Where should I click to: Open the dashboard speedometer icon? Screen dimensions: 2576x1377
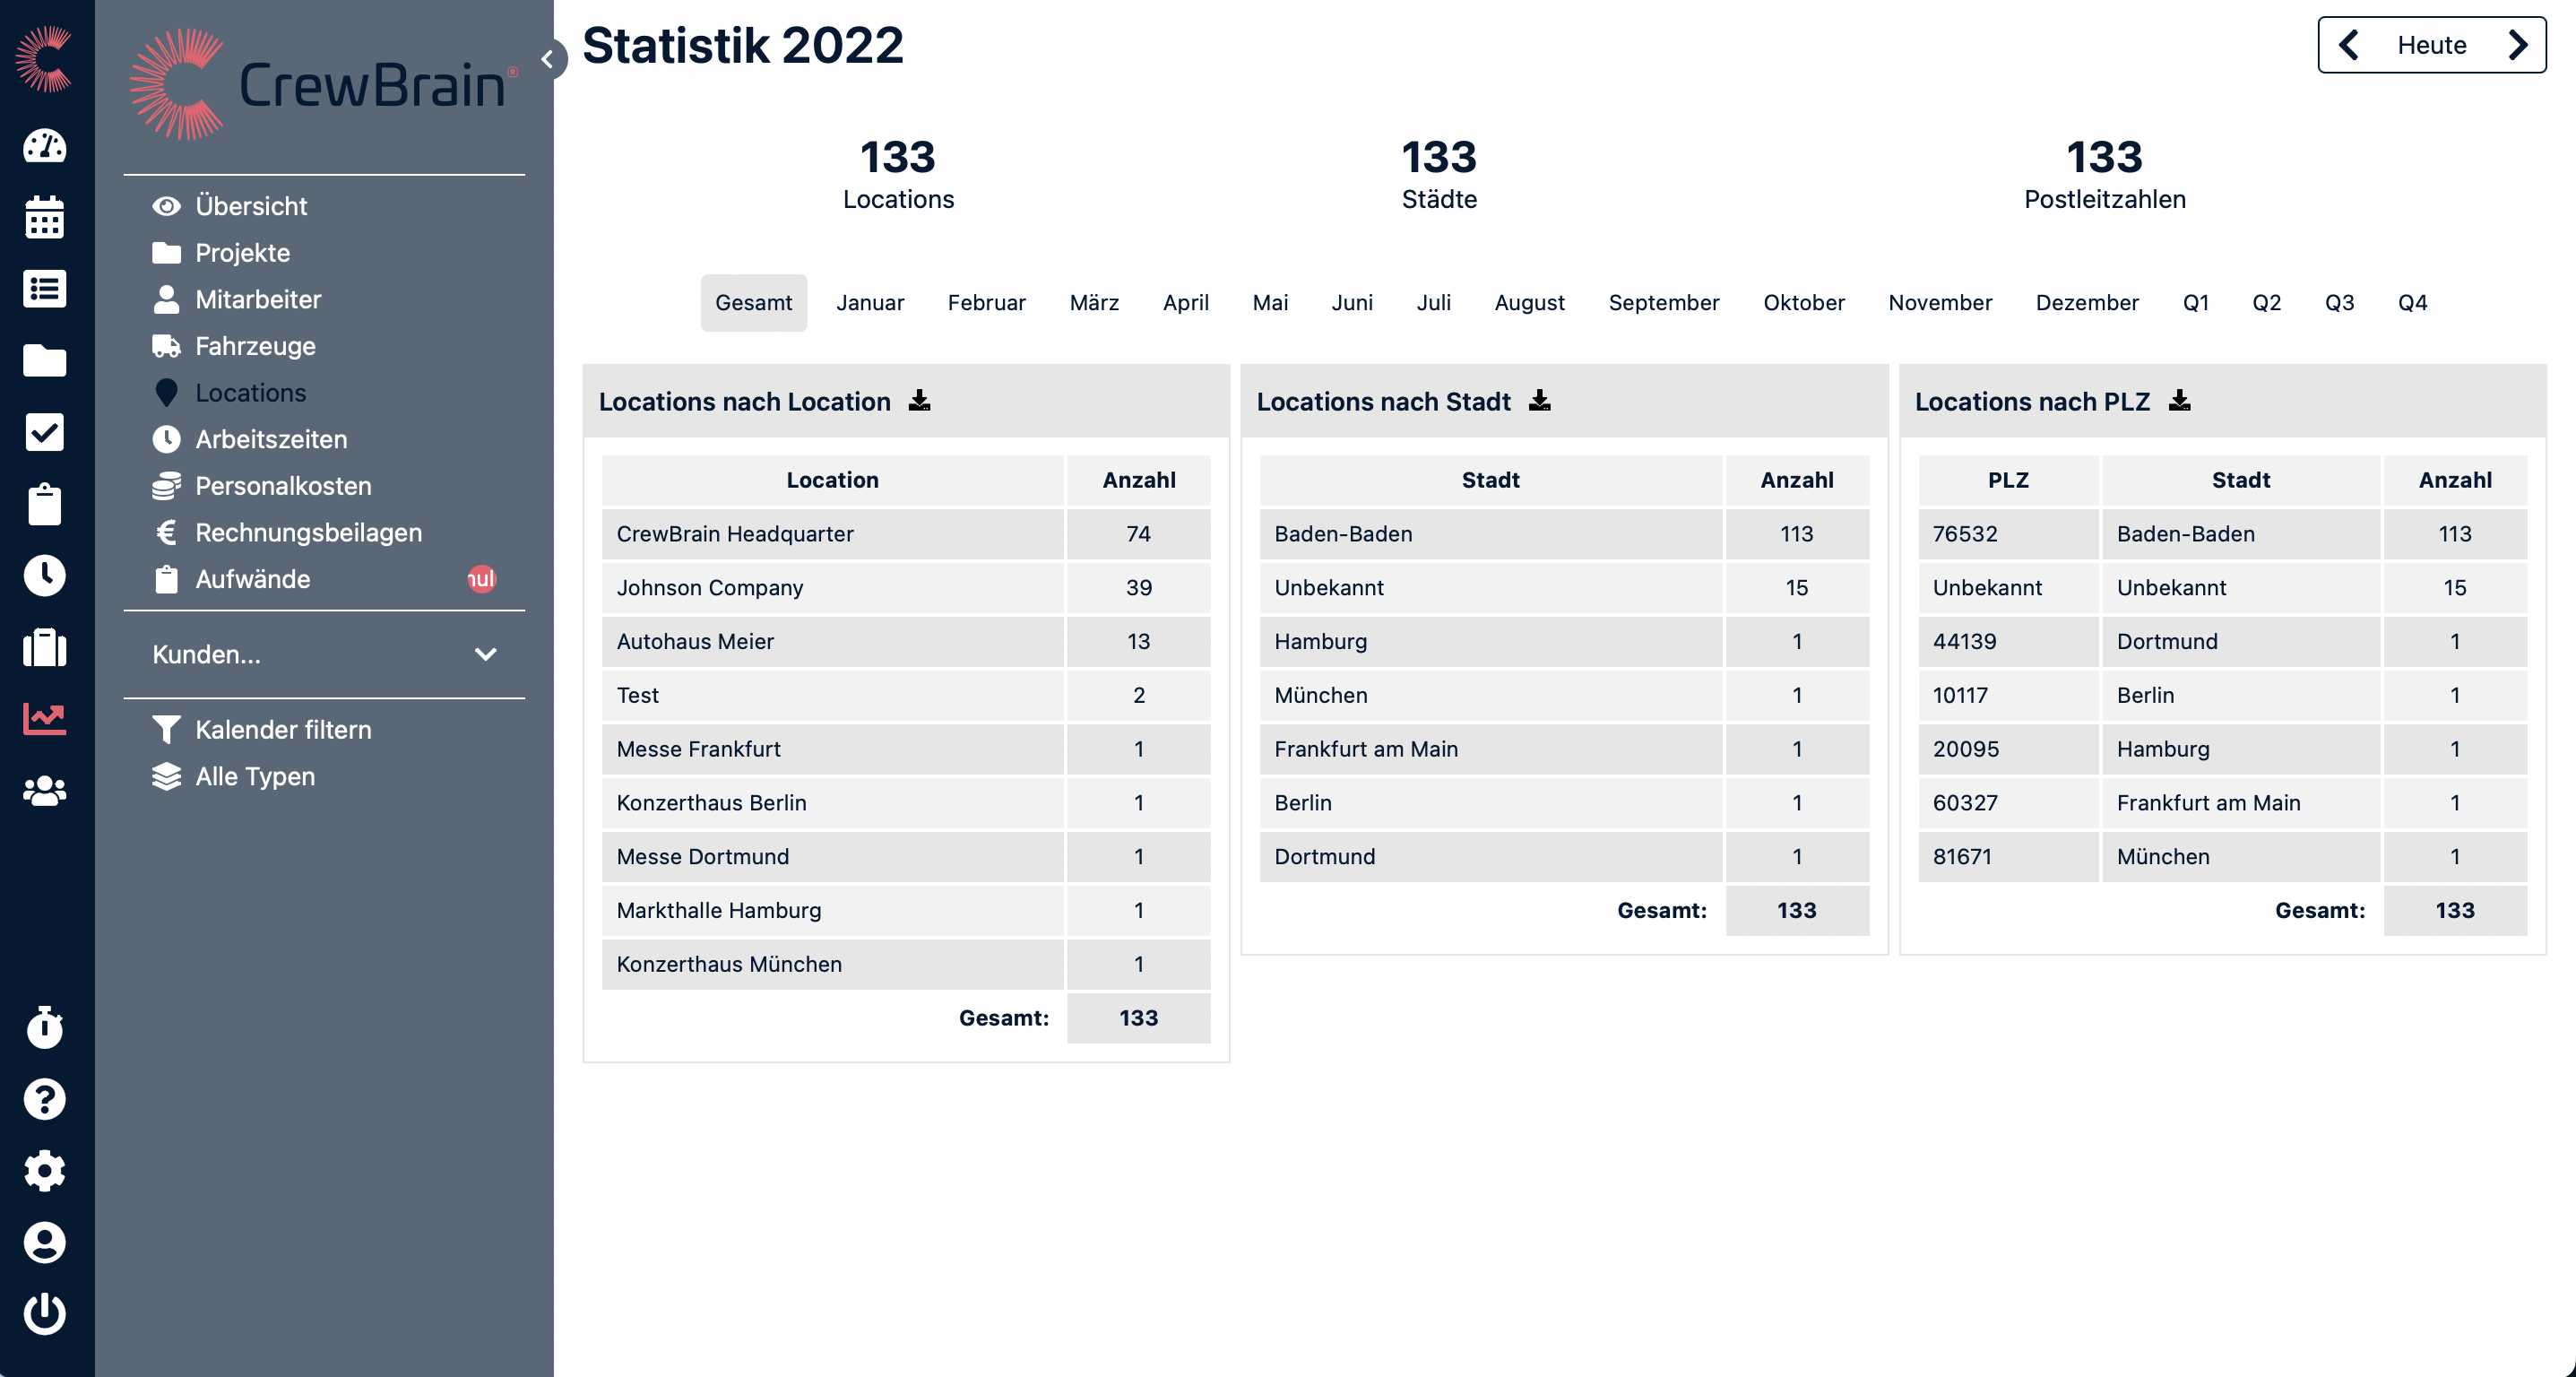(x=45, y=147)
